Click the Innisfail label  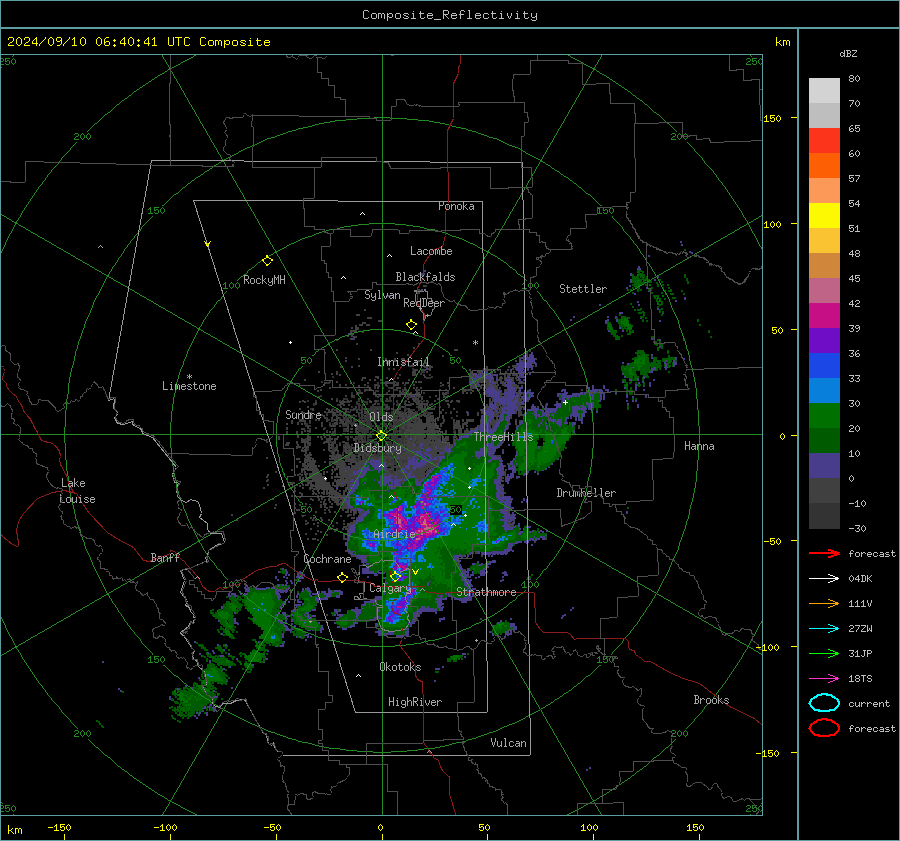tap(403, 362)
